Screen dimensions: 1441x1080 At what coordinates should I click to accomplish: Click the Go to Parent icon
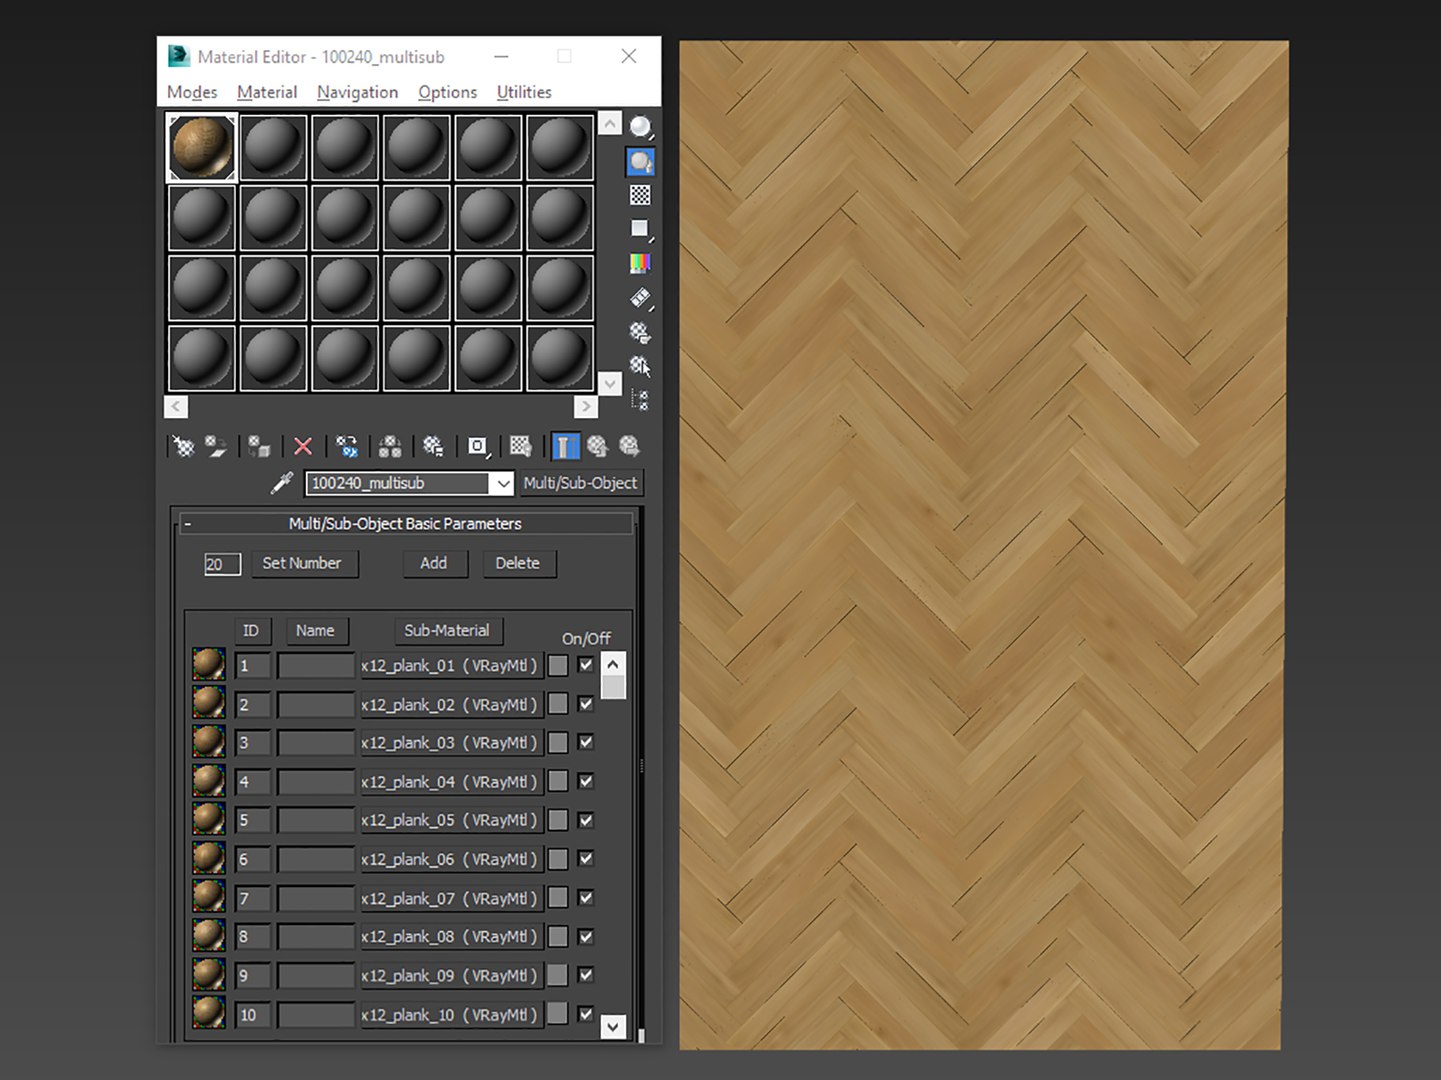(597, 446)
